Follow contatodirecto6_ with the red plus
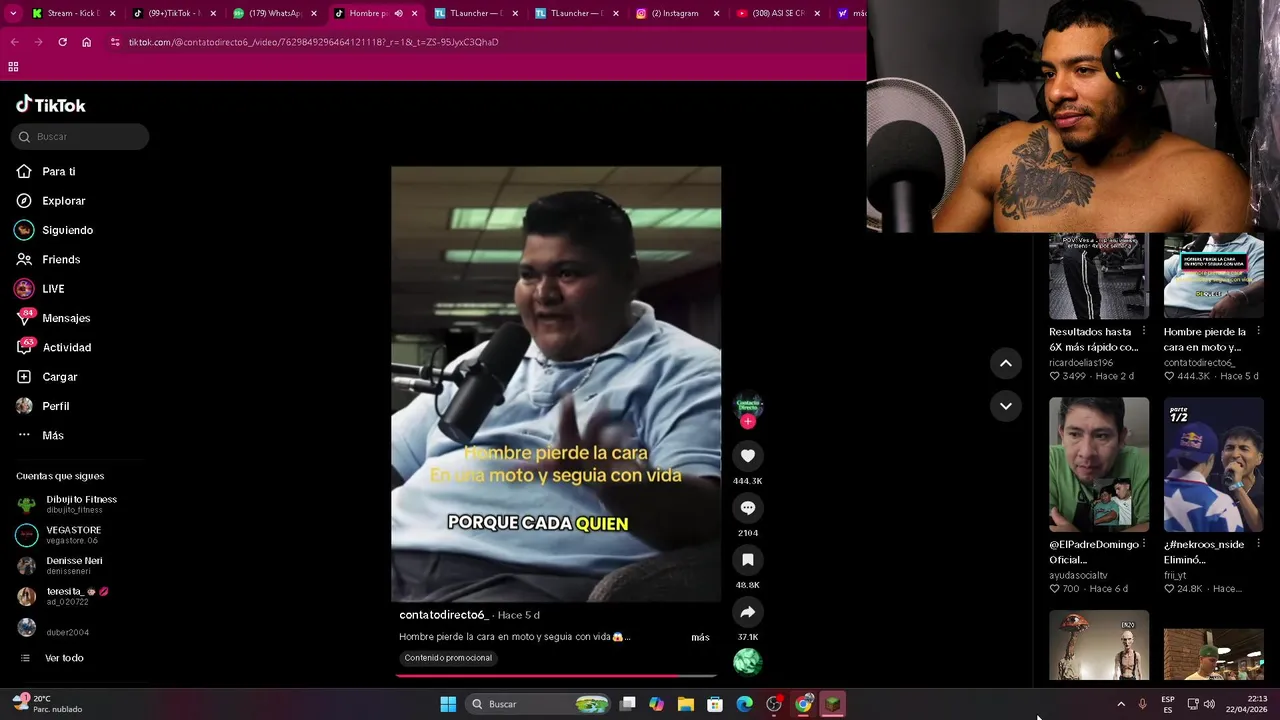The width and height of the screenshot is (1280, 720). click(x=748, y=421)
